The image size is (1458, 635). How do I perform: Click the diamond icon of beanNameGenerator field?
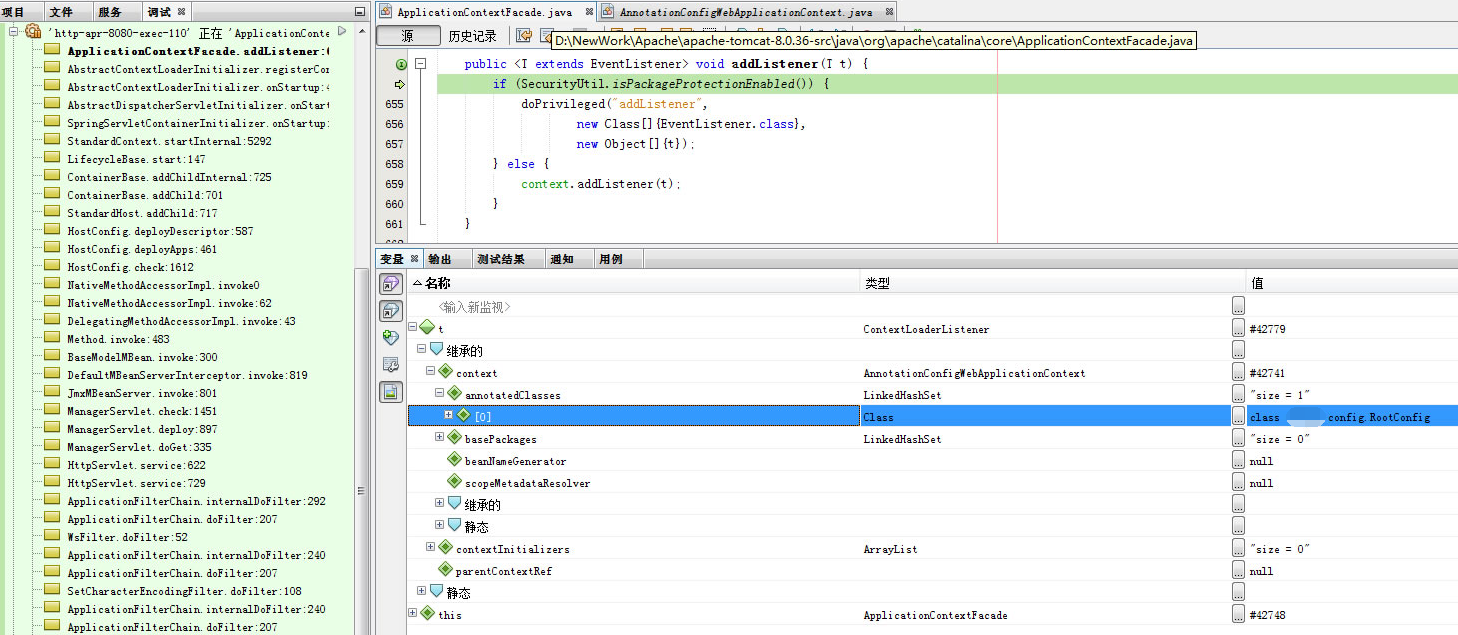point(455,460)
